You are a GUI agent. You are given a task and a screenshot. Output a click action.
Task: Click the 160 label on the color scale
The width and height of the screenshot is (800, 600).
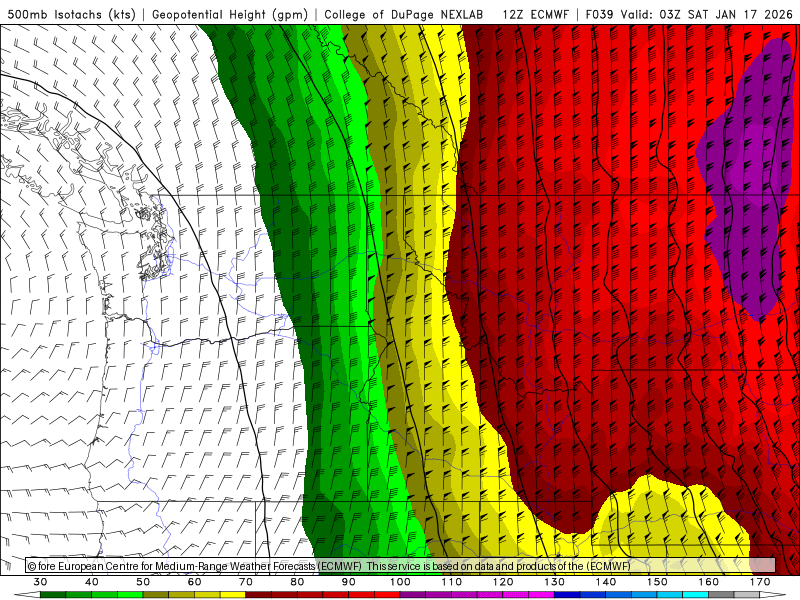[709, 582]
